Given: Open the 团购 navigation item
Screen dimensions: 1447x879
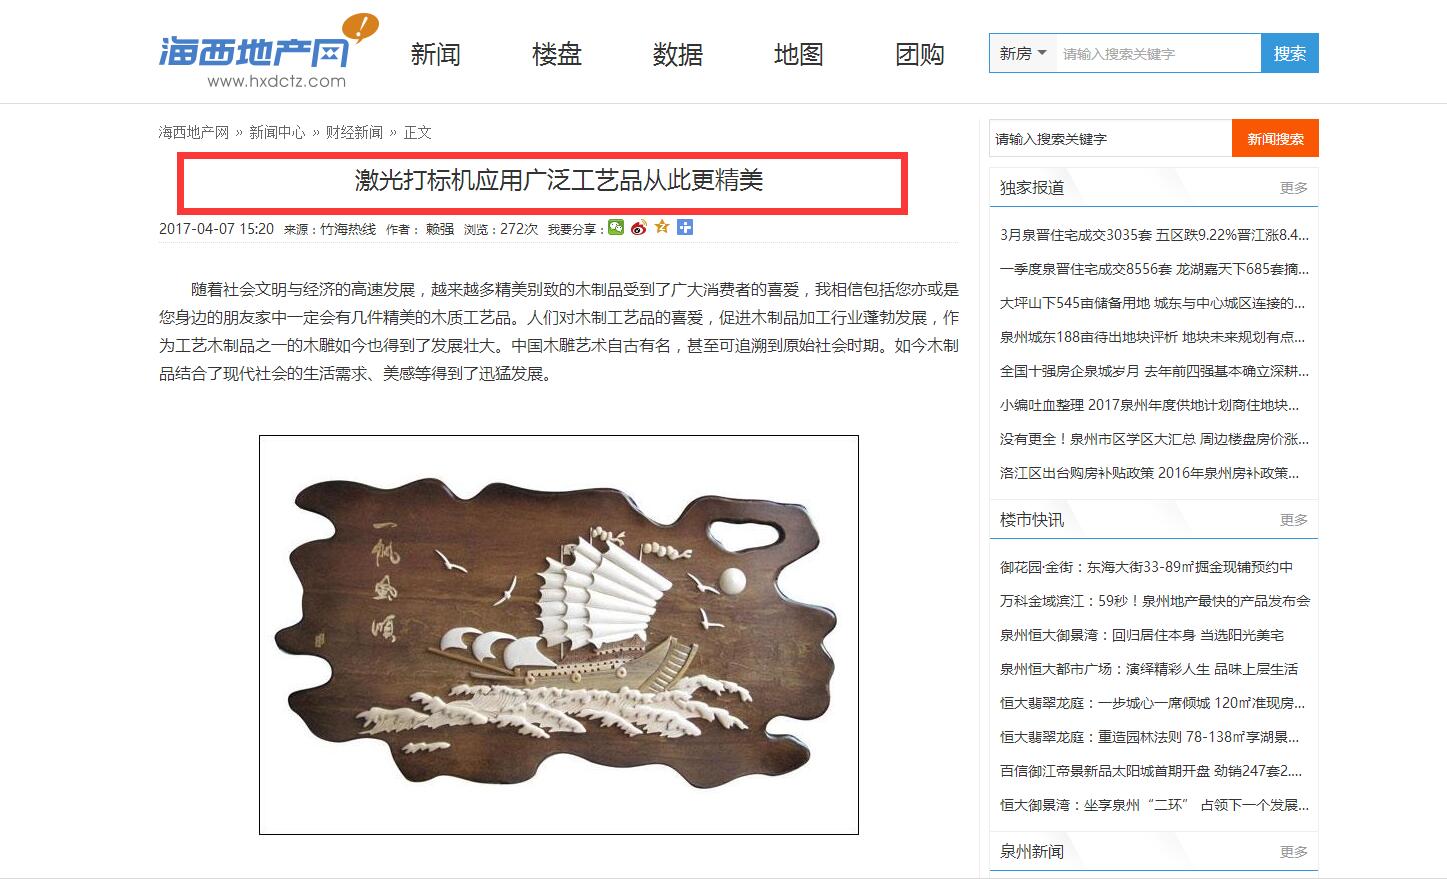Looking at the screenshot, I should coord(920,54).
